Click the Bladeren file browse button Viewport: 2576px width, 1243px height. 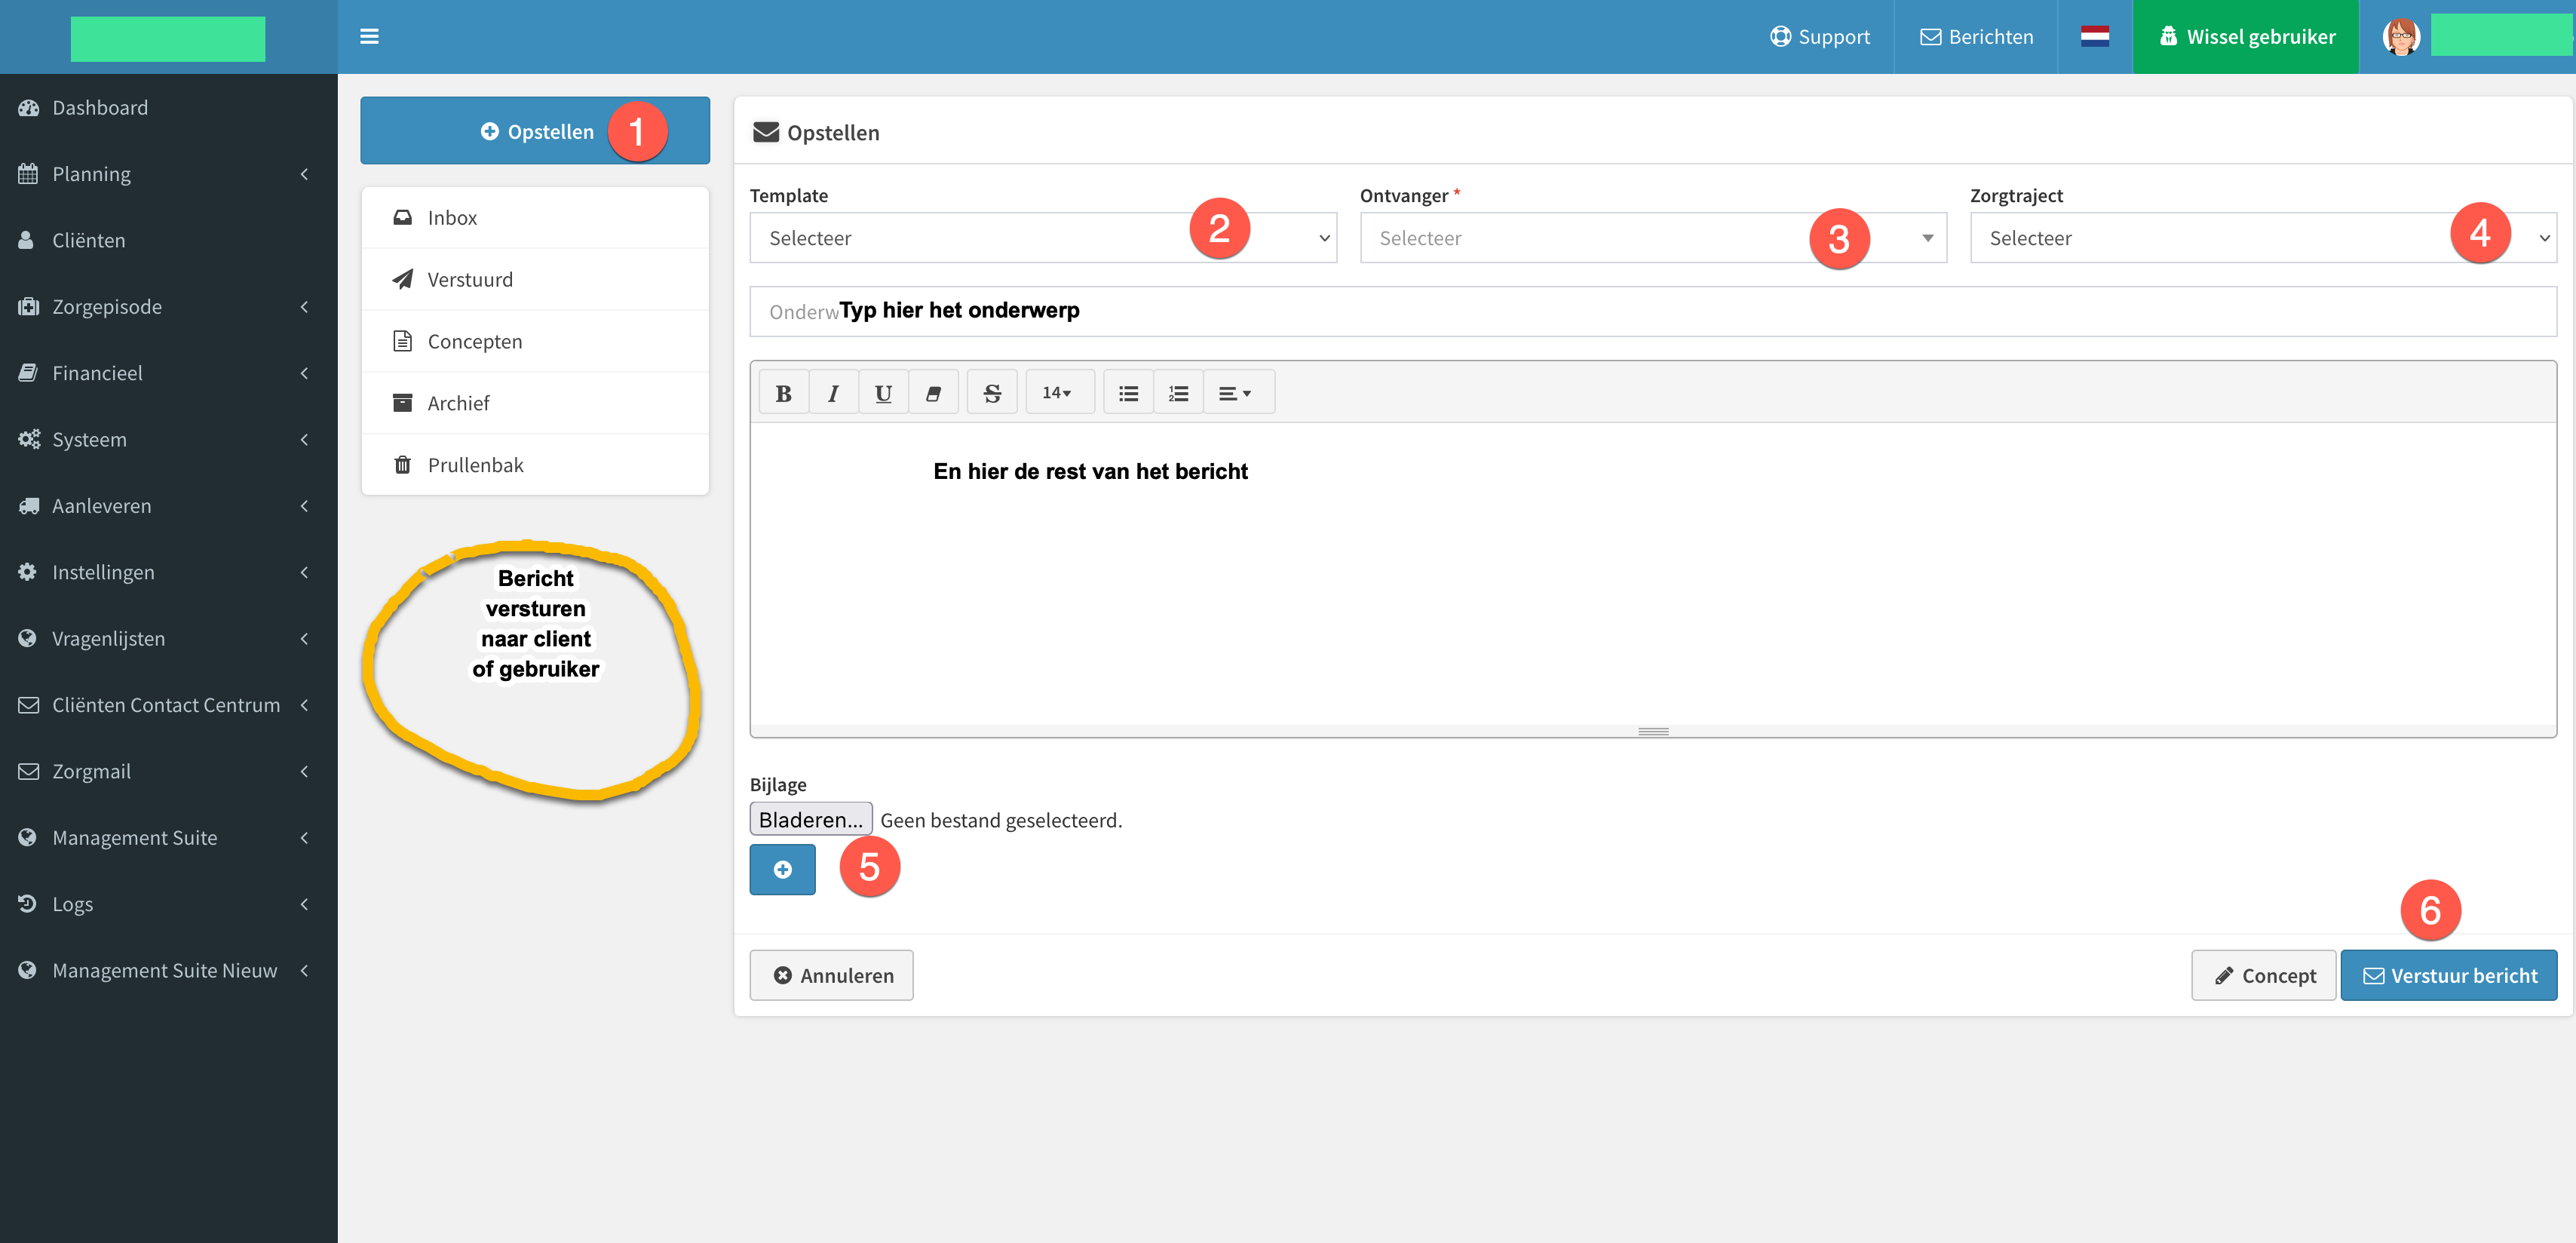tap(811, 819)
